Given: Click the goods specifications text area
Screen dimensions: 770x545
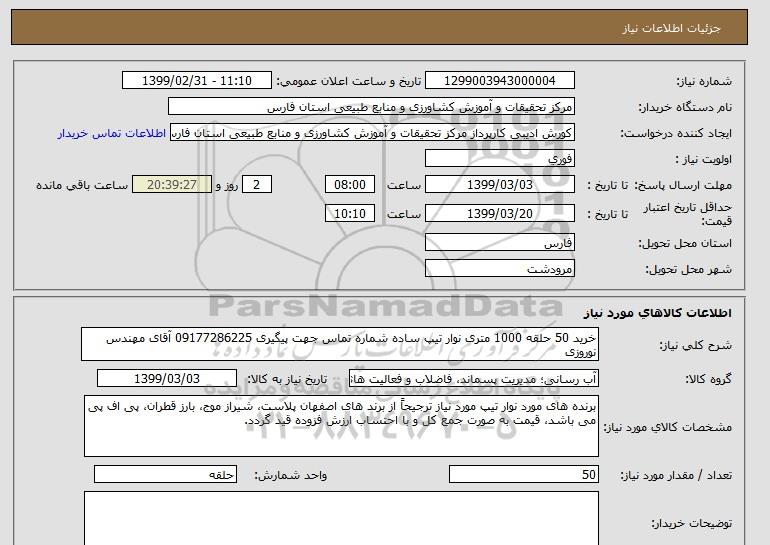Looking at the screenshot, I should coord(341,426).
